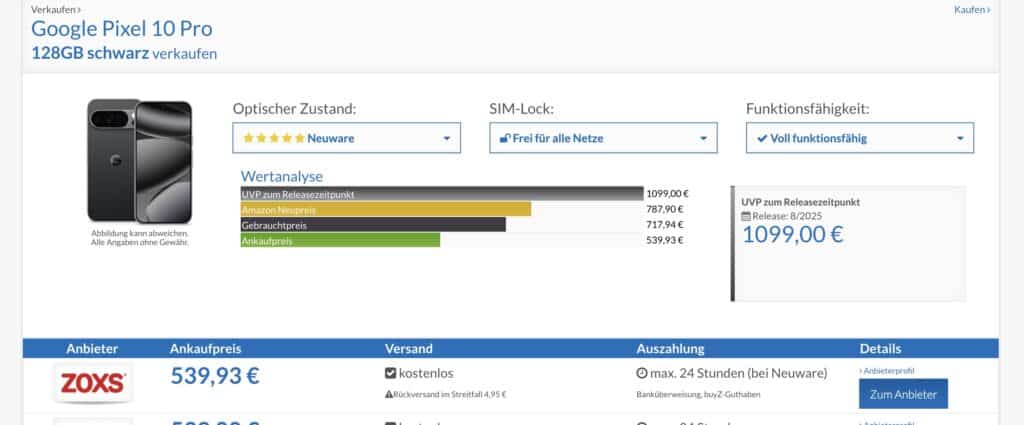Open the SIM-Lock Frei für alle Netze dropdown
The image size is (1024, 425).
603,138
